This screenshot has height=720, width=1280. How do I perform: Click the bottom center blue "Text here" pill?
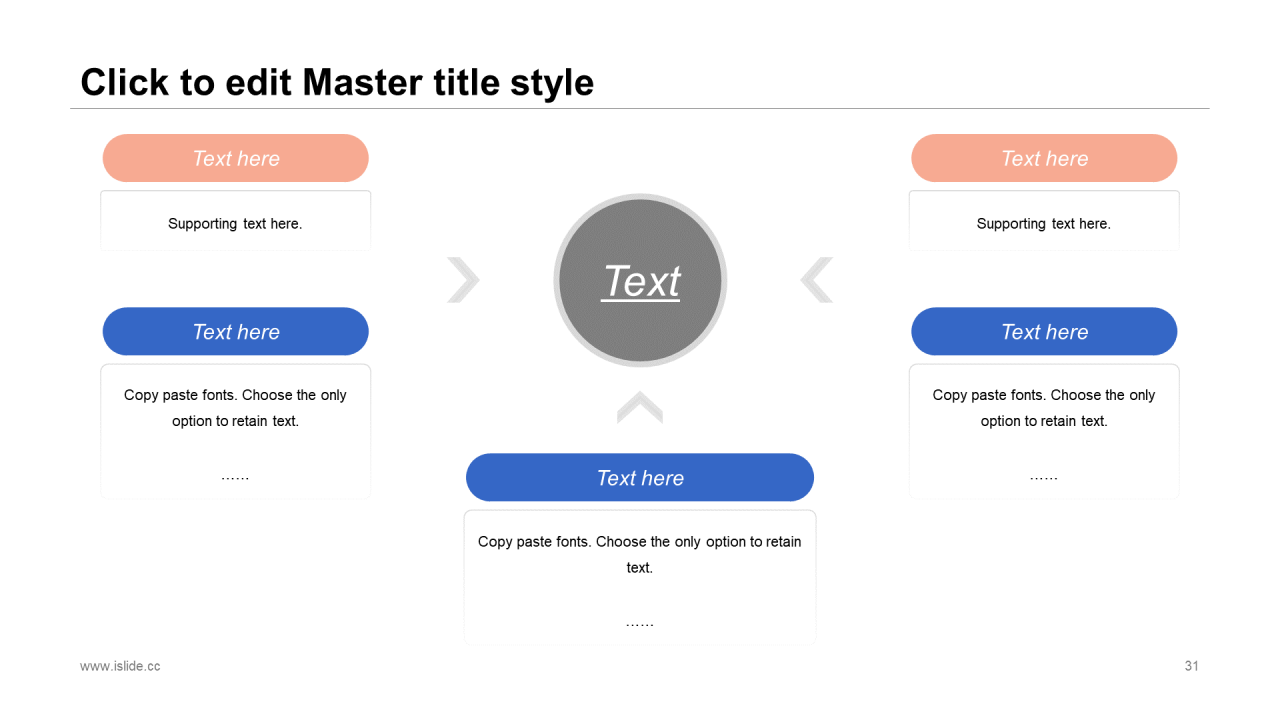pyautogui.click(x=640, y=478)
